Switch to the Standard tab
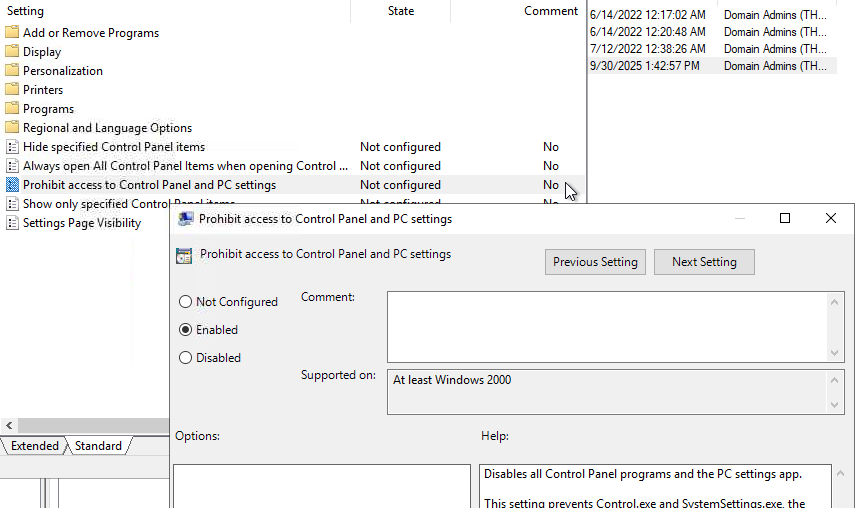This screenshot has width=857, height=508. pyautogui.click(x=98, y=446)
